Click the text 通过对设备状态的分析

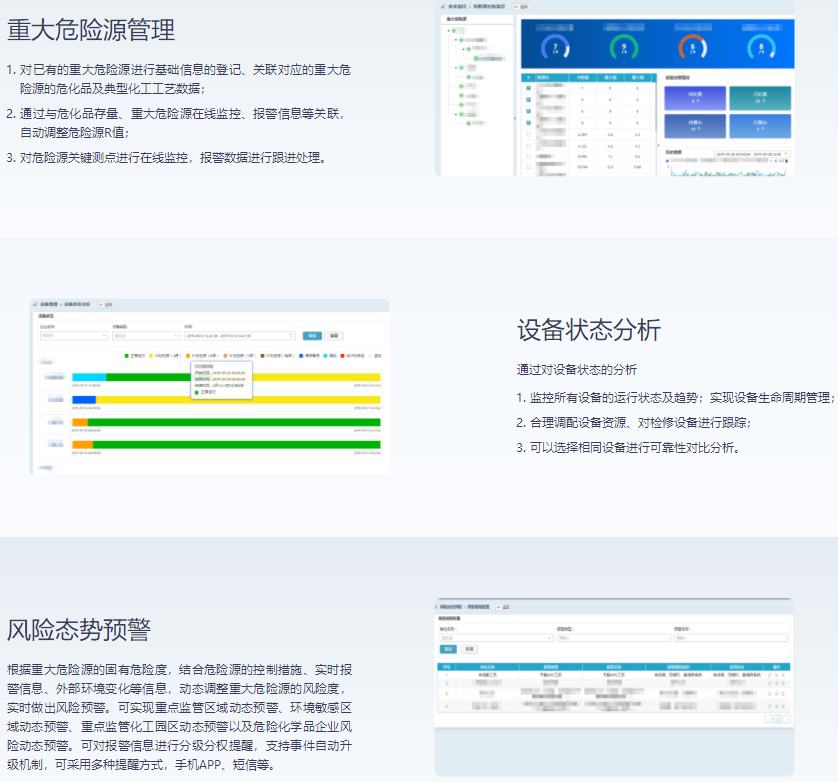[x=577, y=369]
